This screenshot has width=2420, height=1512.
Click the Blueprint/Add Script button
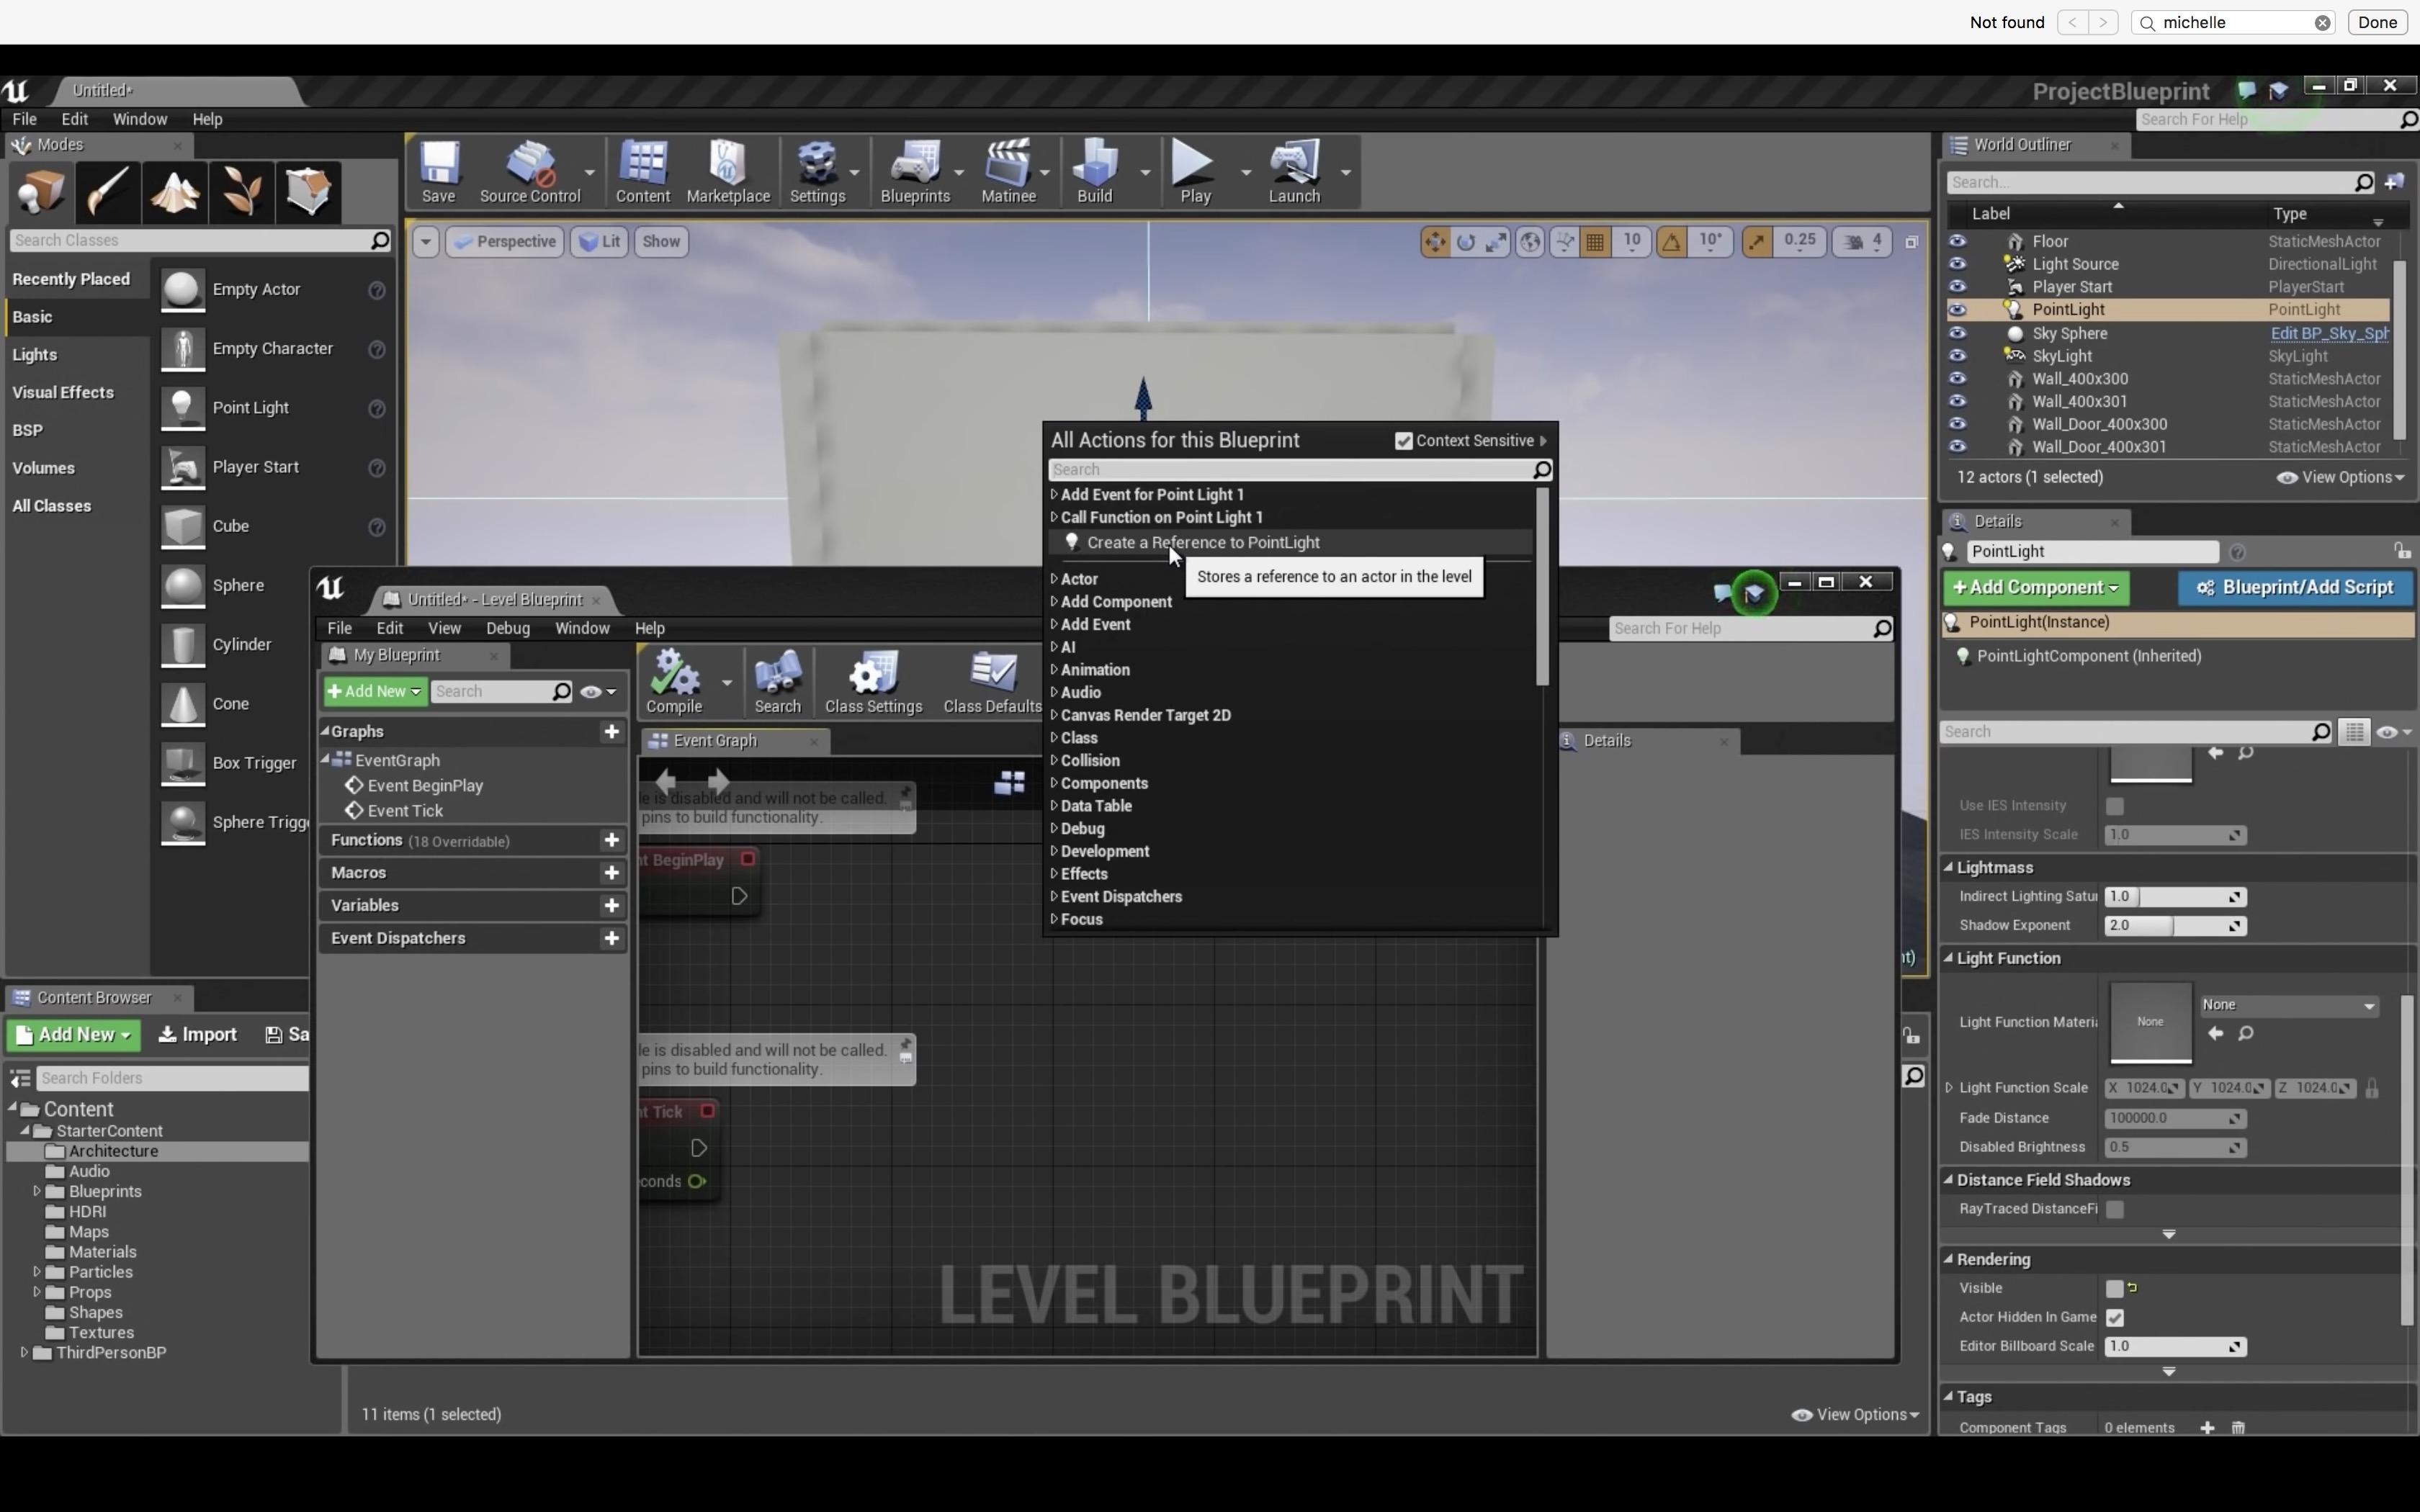click(2295, 587)
